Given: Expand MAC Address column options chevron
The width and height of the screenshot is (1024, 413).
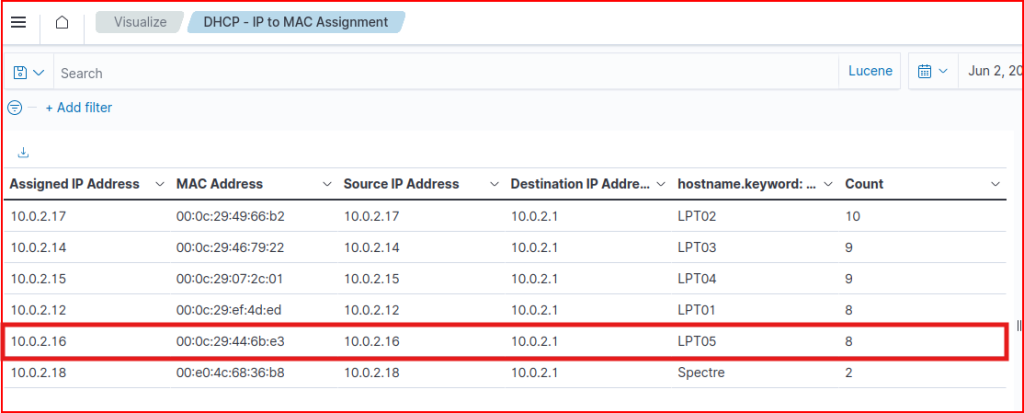Looking at the screenshot, I should coord(327,184).
